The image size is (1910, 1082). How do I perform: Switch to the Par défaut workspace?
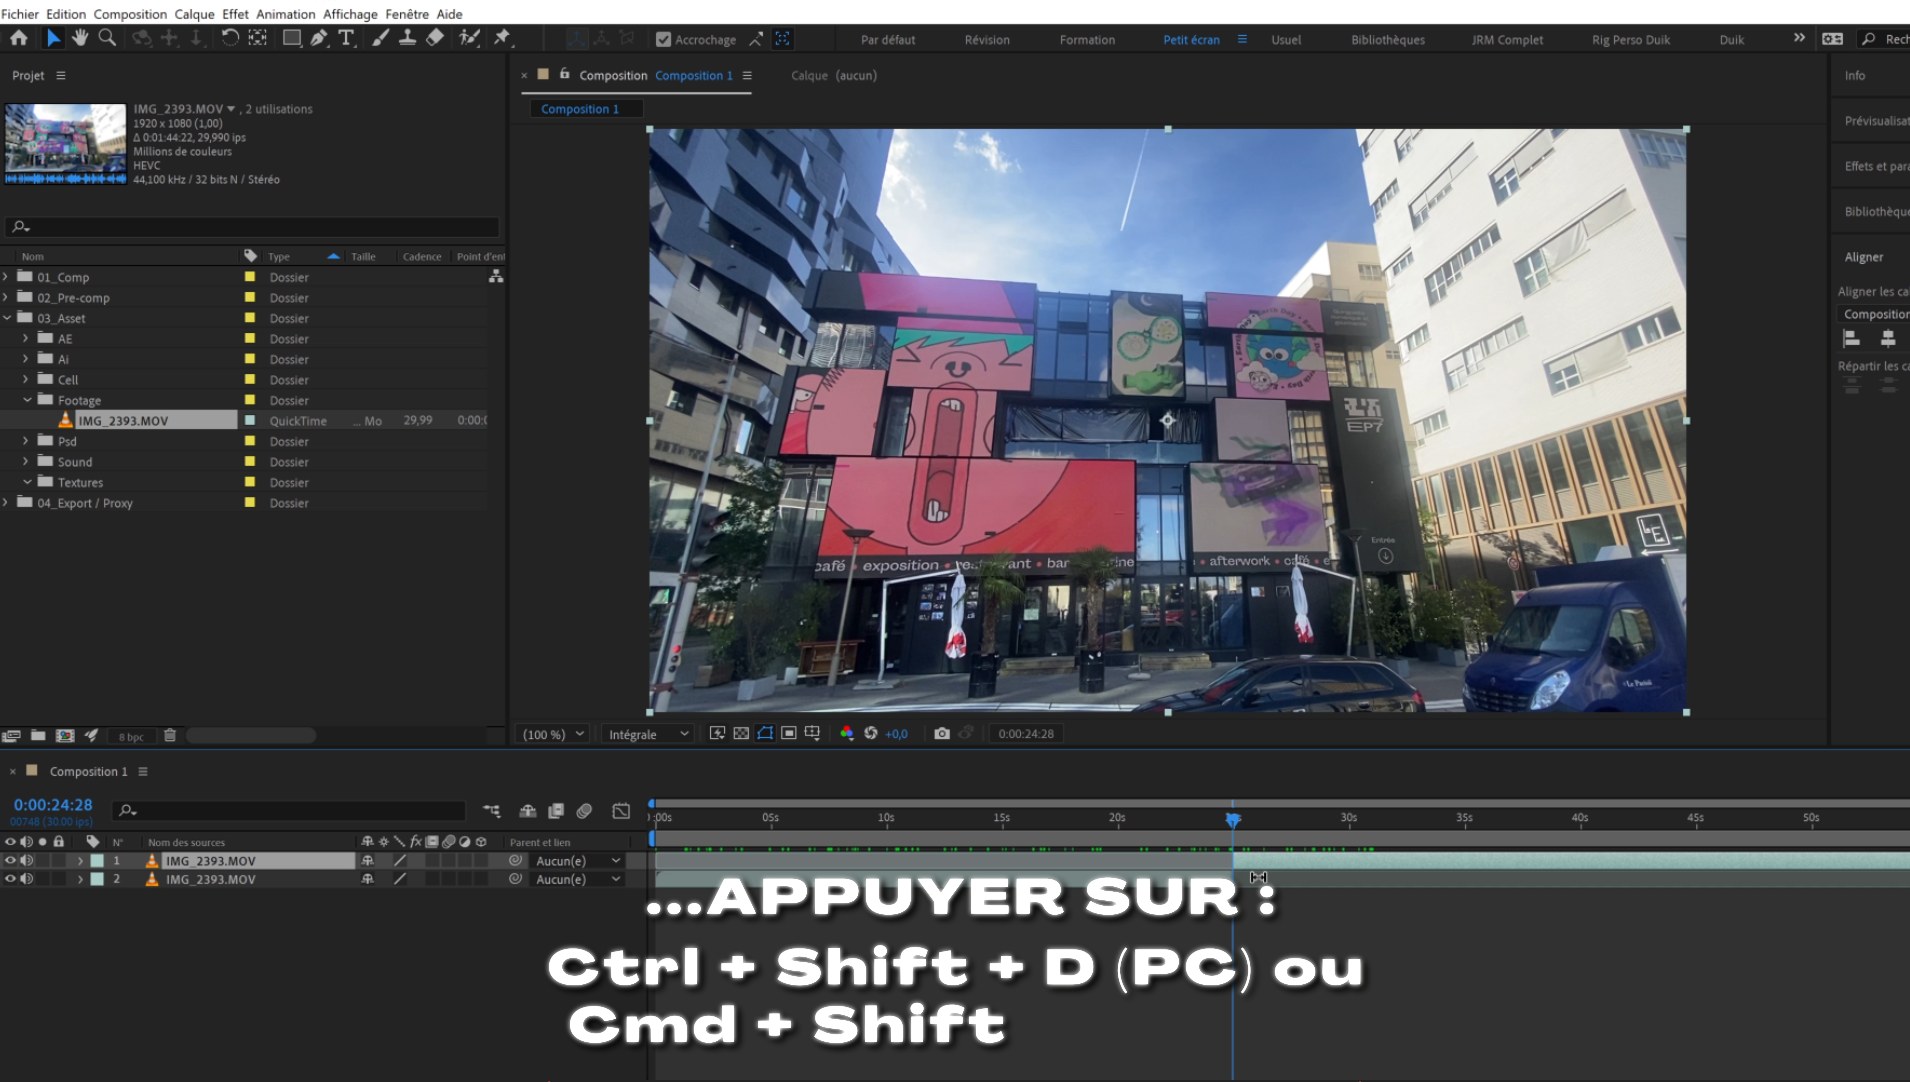(x=888, y=40)
